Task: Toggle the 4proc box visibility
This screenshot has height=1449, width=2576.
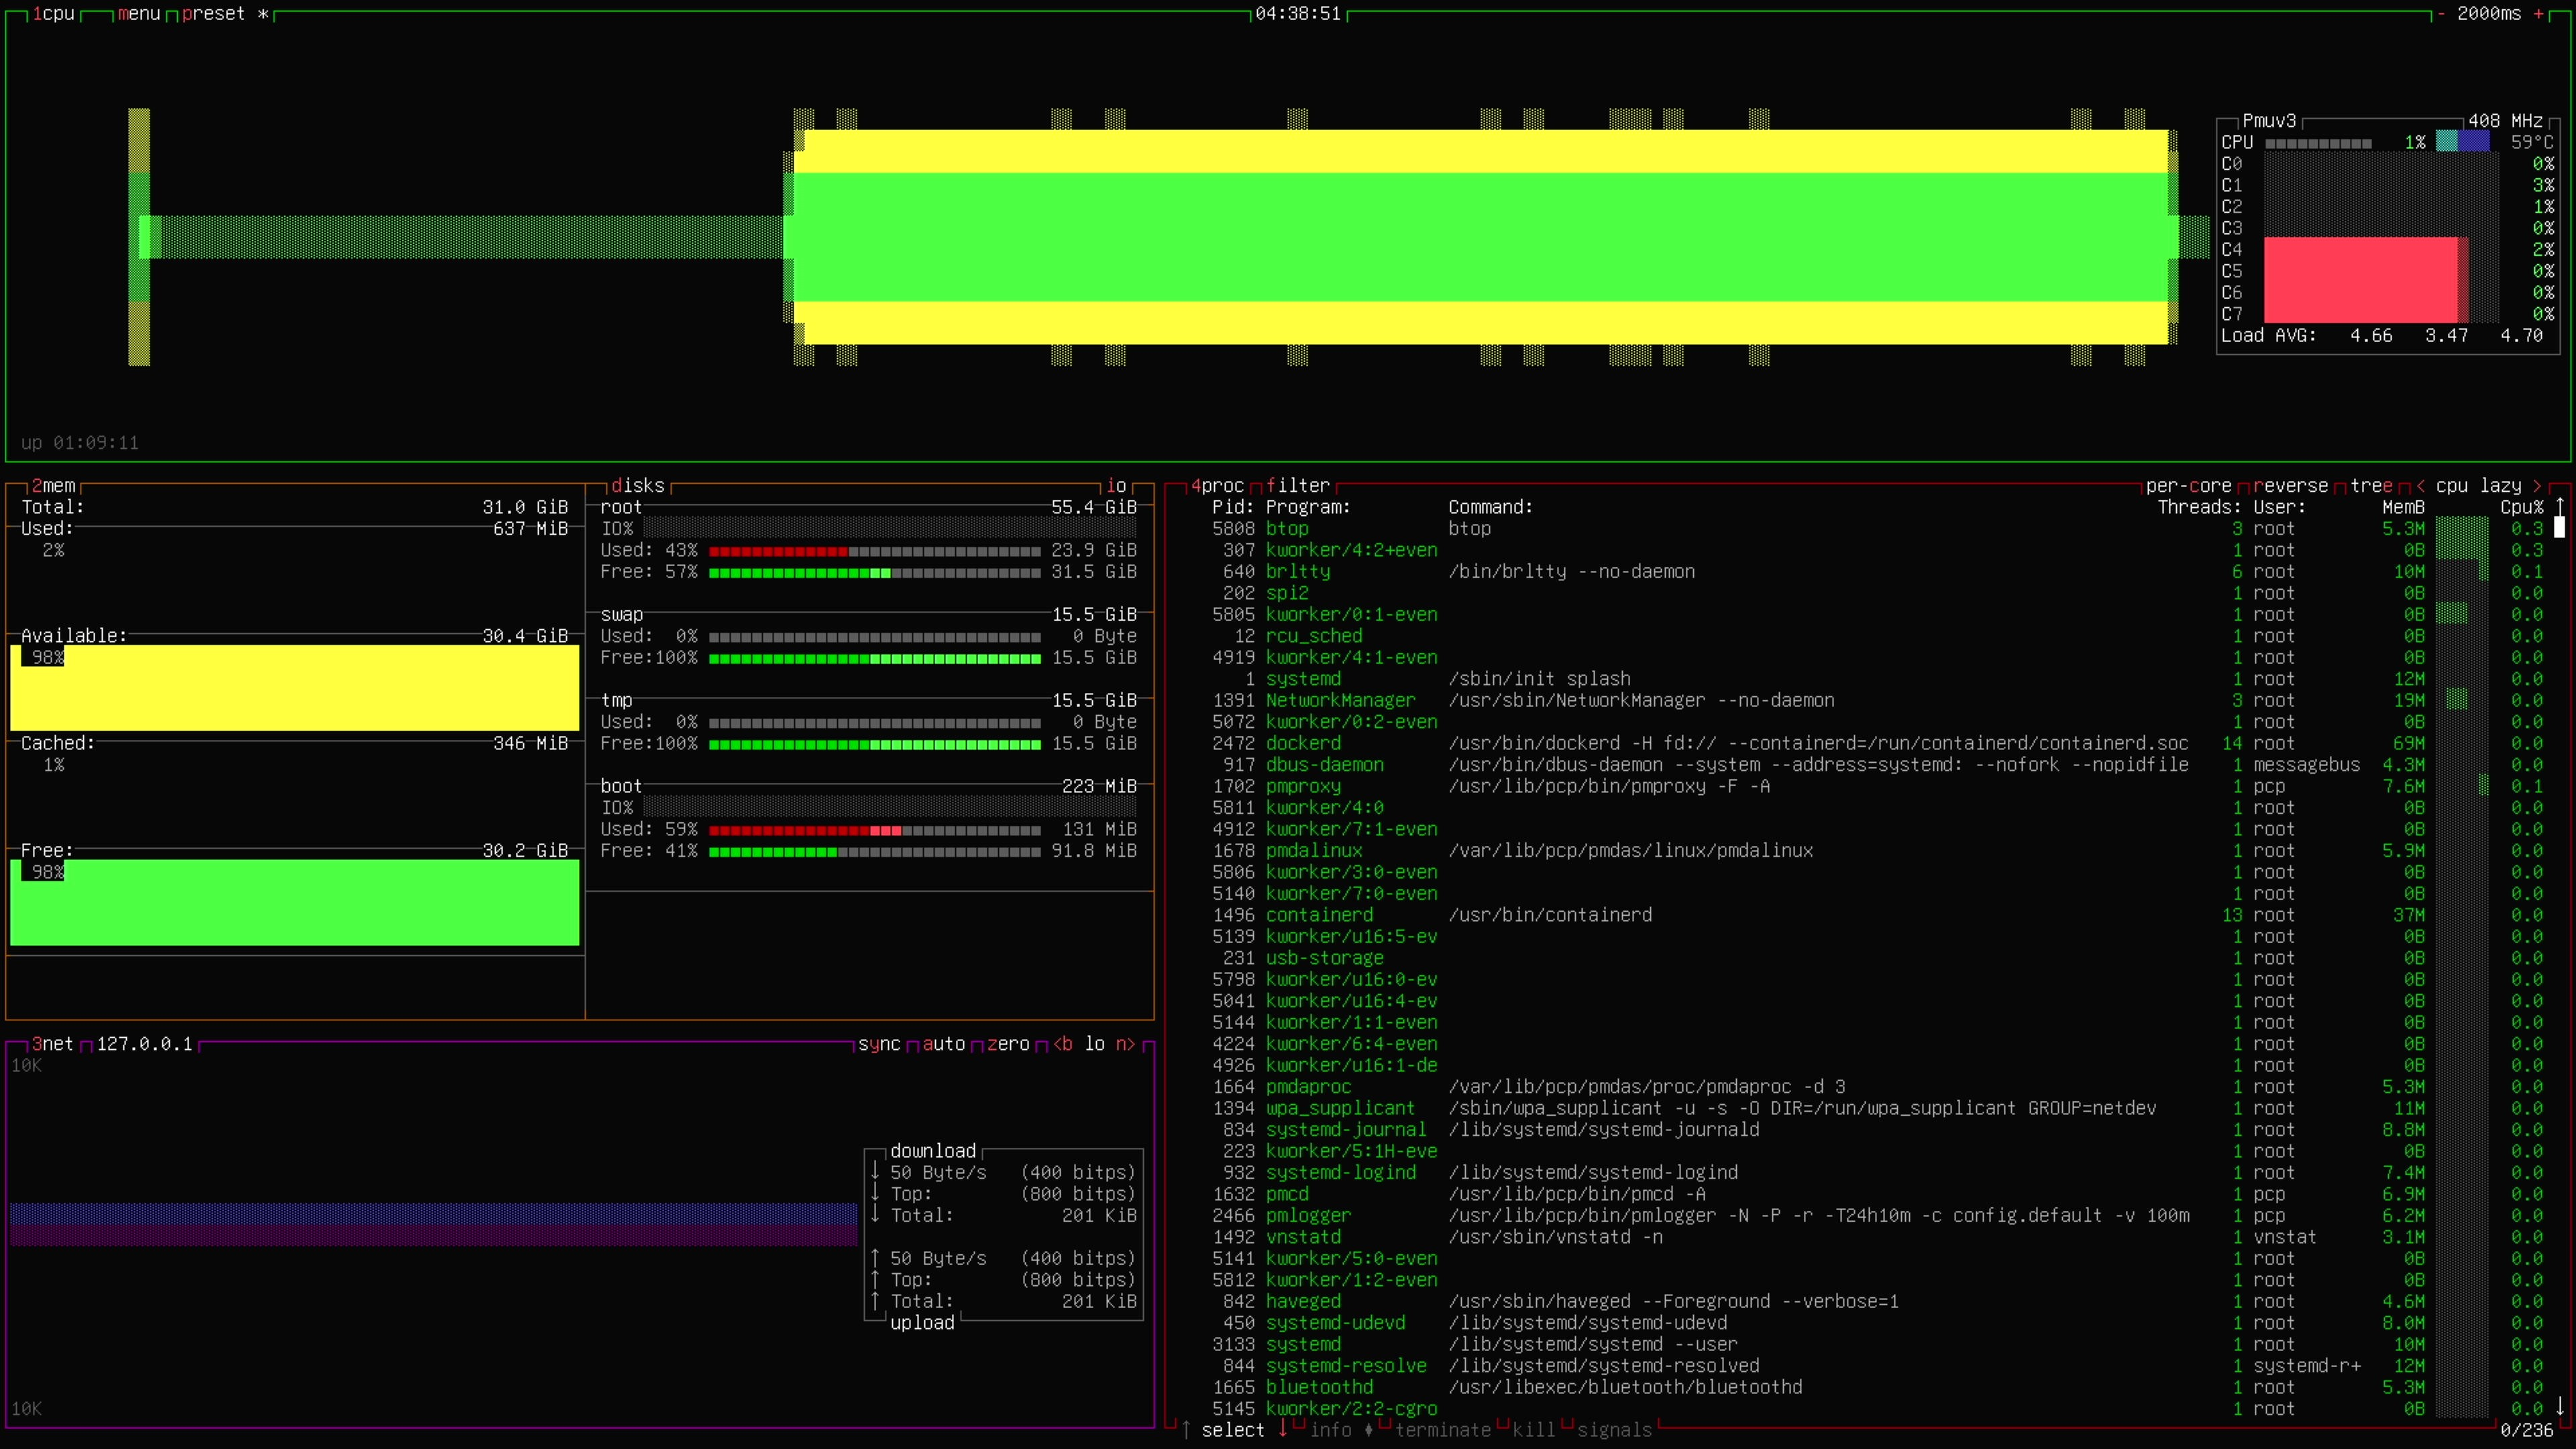Action: tap(1217, 486)
